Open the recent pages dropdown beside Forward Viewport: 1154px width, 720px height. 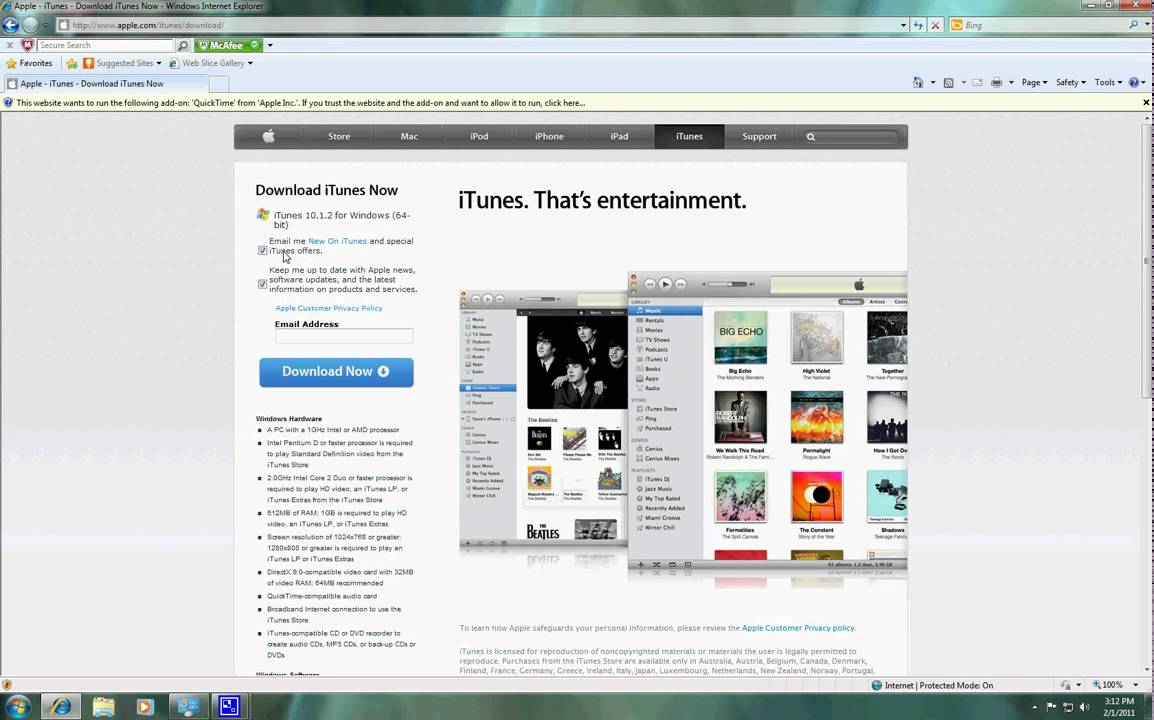click(x=46, y=26)
